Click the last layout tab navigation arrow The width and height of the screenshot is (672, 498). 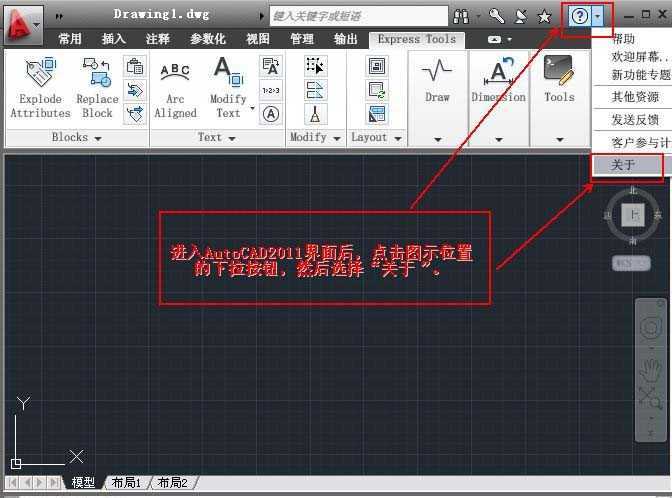click(54, 483)
